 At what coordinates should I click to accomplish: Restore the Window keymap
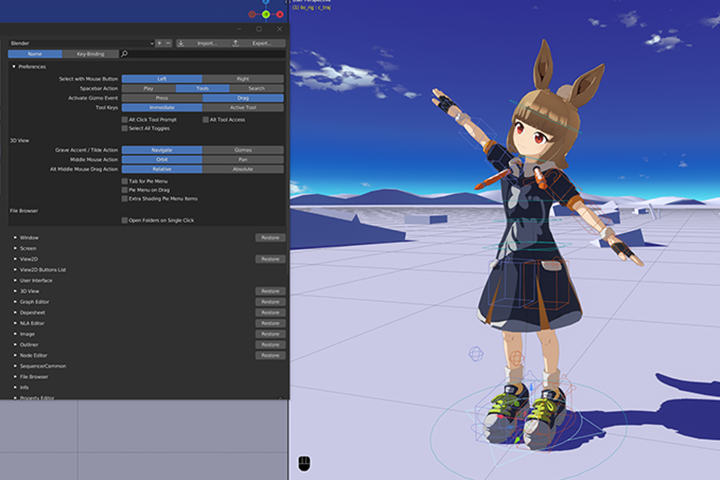[x=270, y=237]
